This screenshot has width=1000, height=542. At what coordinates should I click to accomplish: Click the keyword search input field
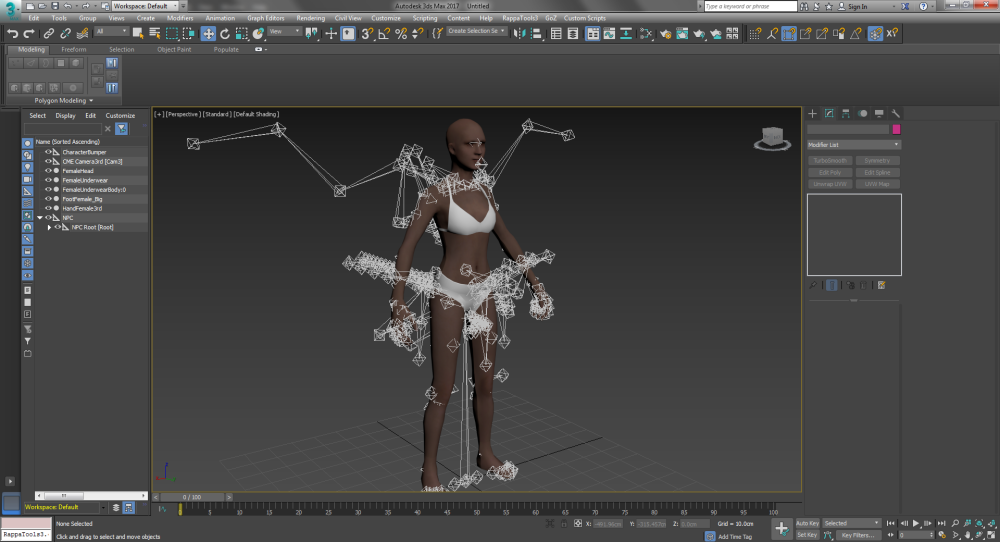[751, 6]
